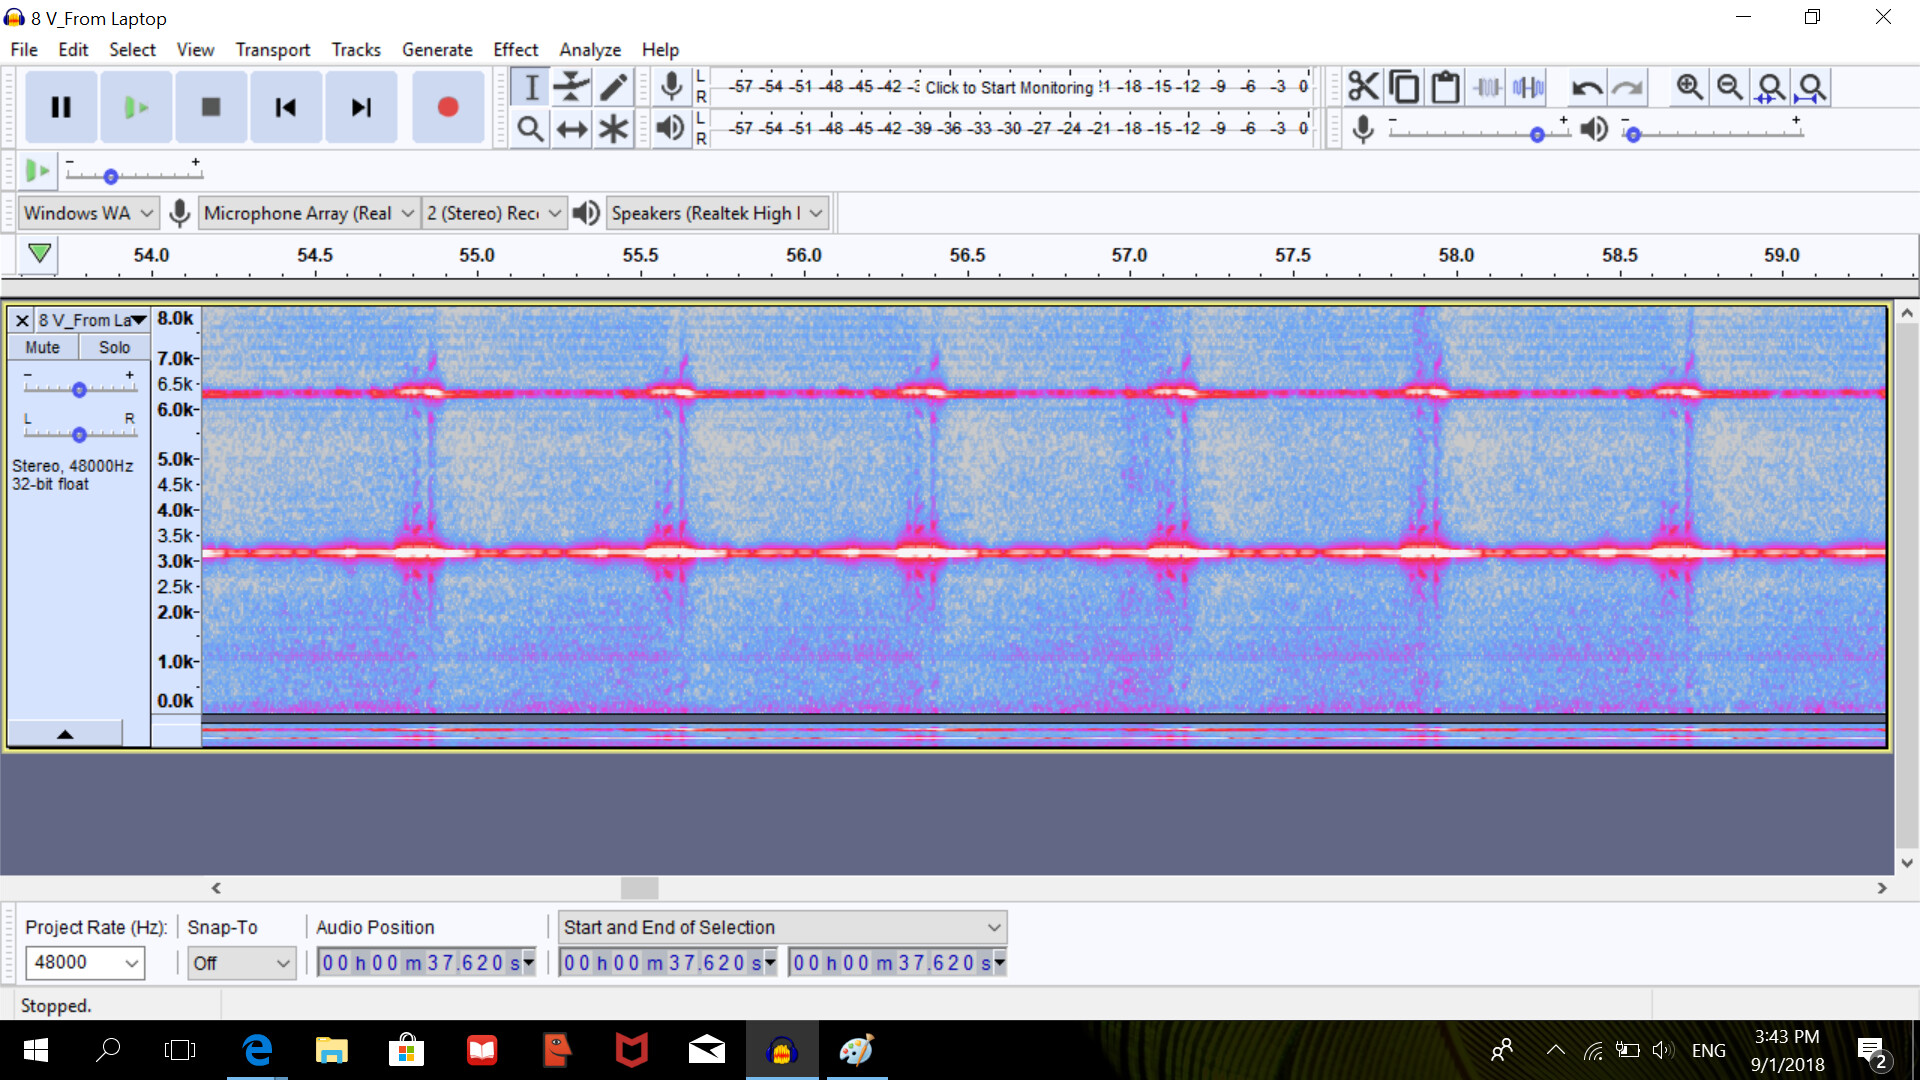
Task: Start playback with the green Play button
Action: 136,107
